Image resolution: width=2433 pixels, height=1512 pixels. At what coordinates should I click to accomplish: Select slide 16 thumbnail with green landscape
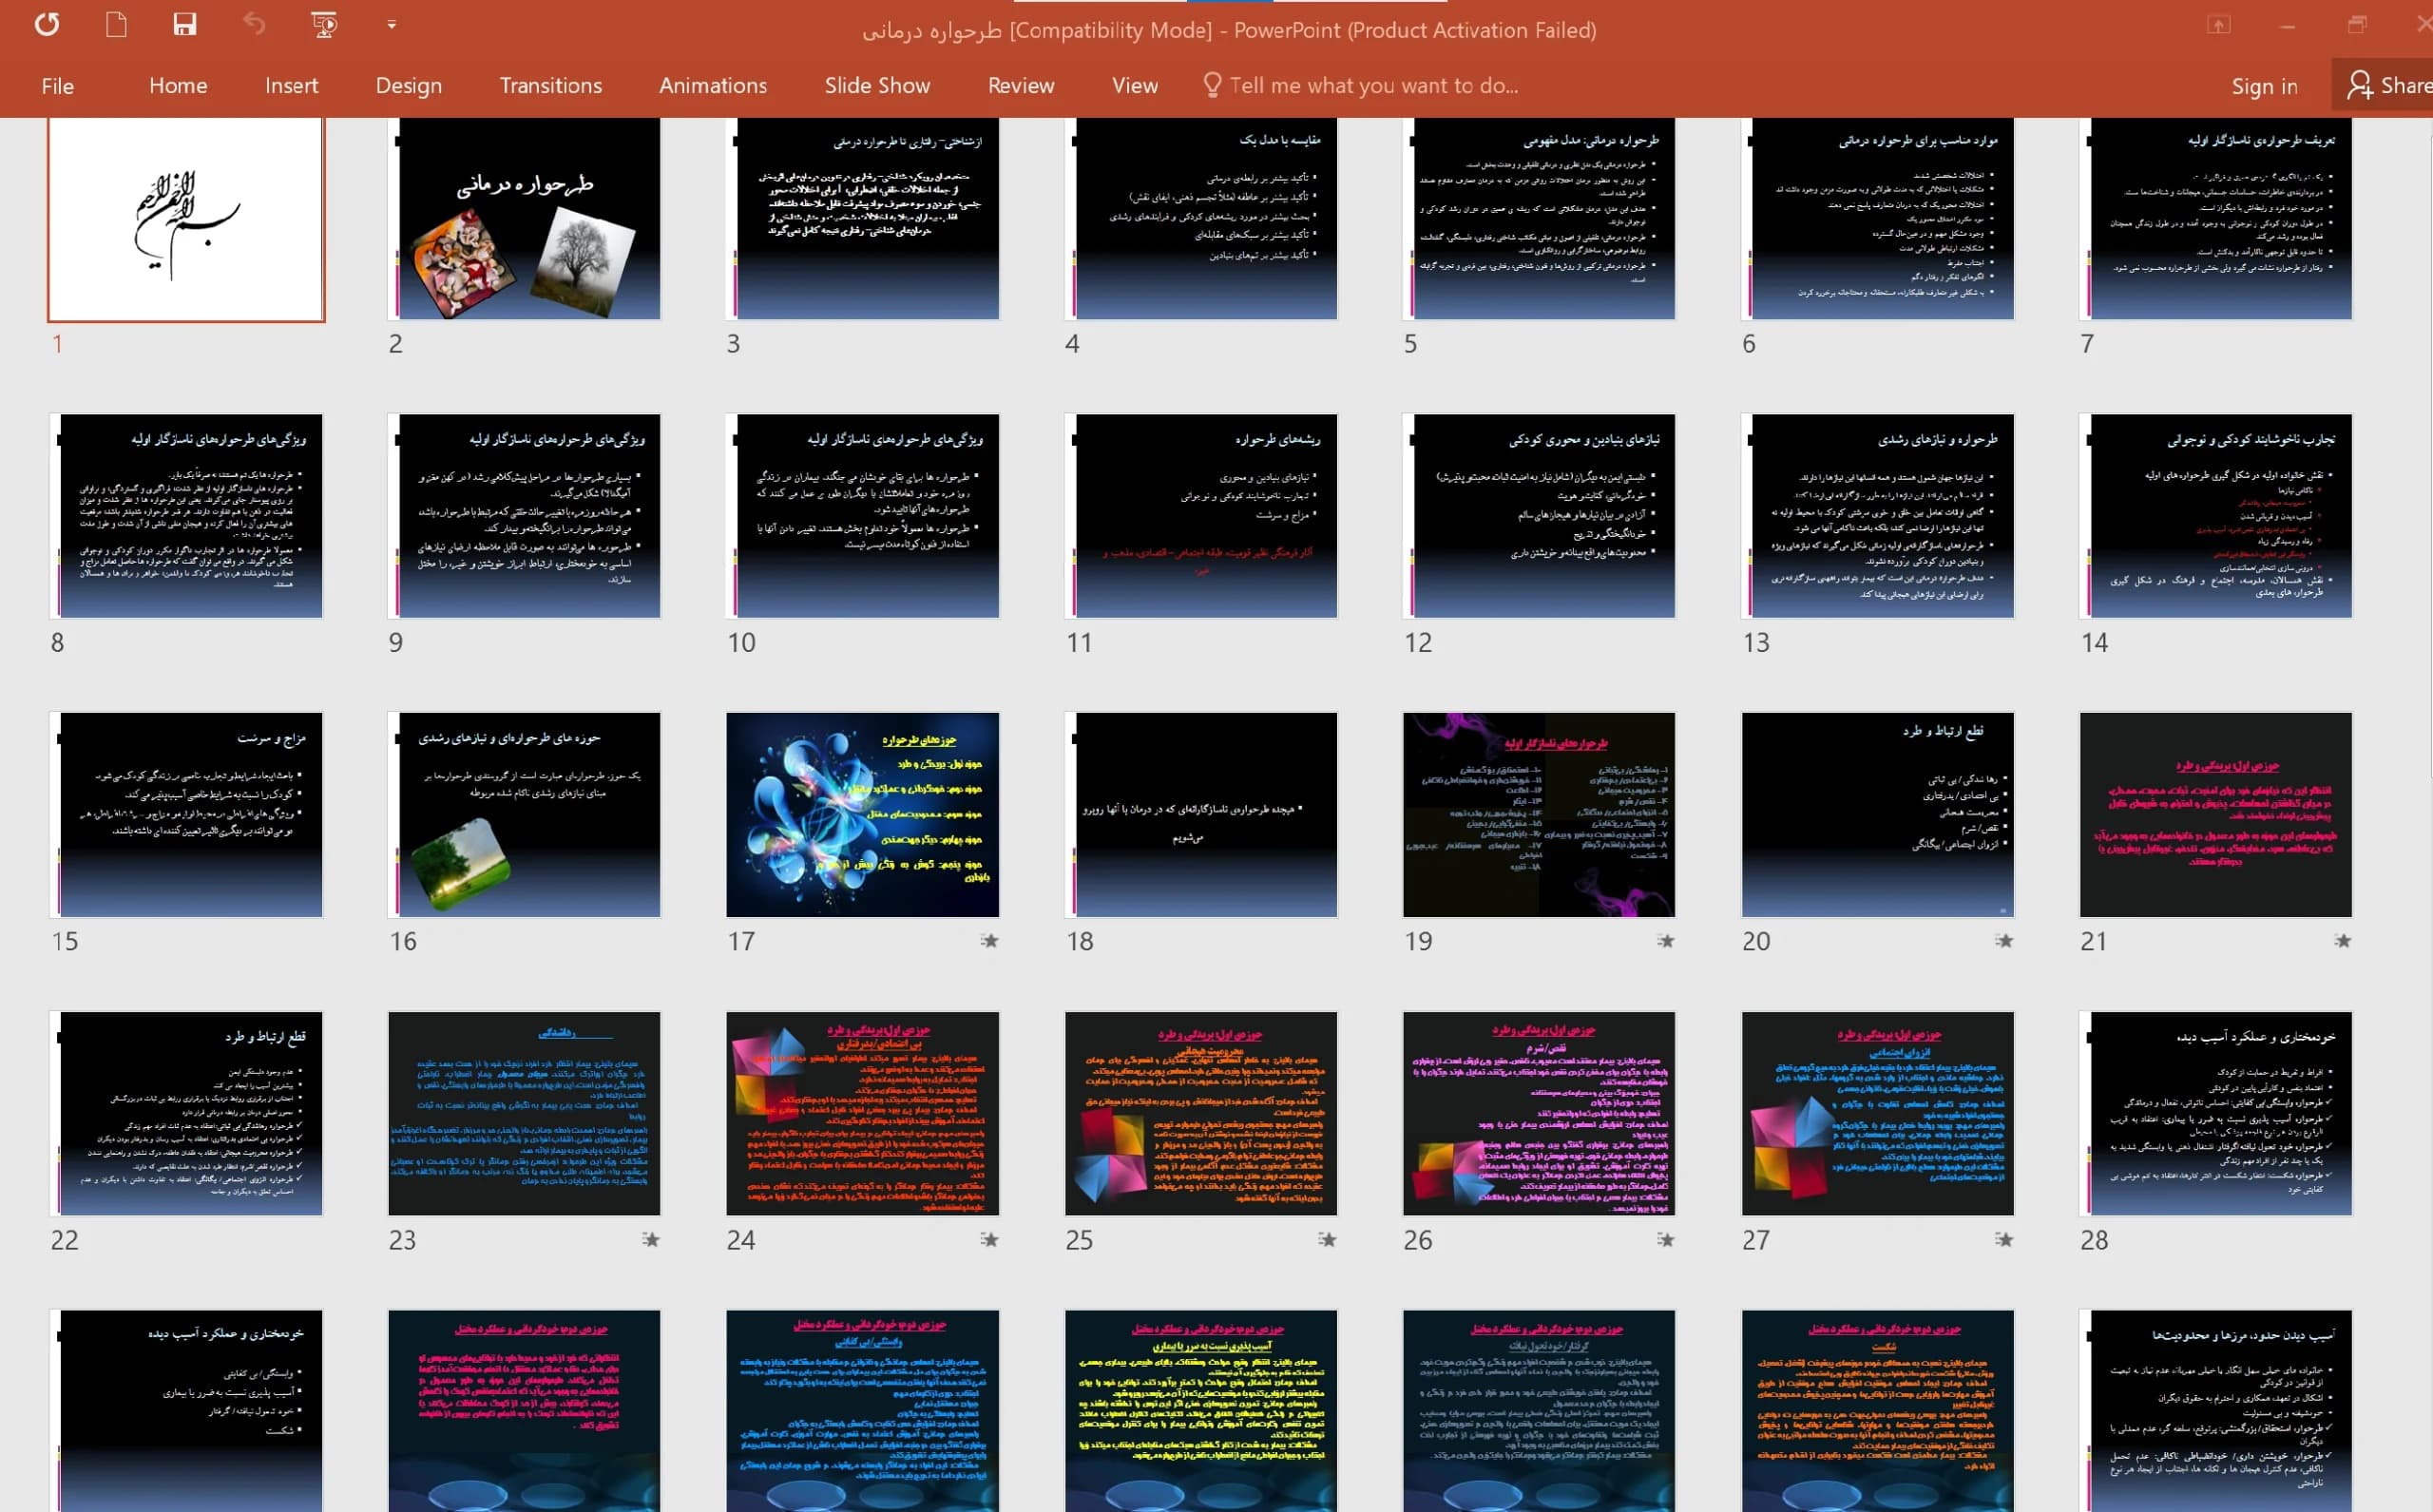tap(525, 814)
